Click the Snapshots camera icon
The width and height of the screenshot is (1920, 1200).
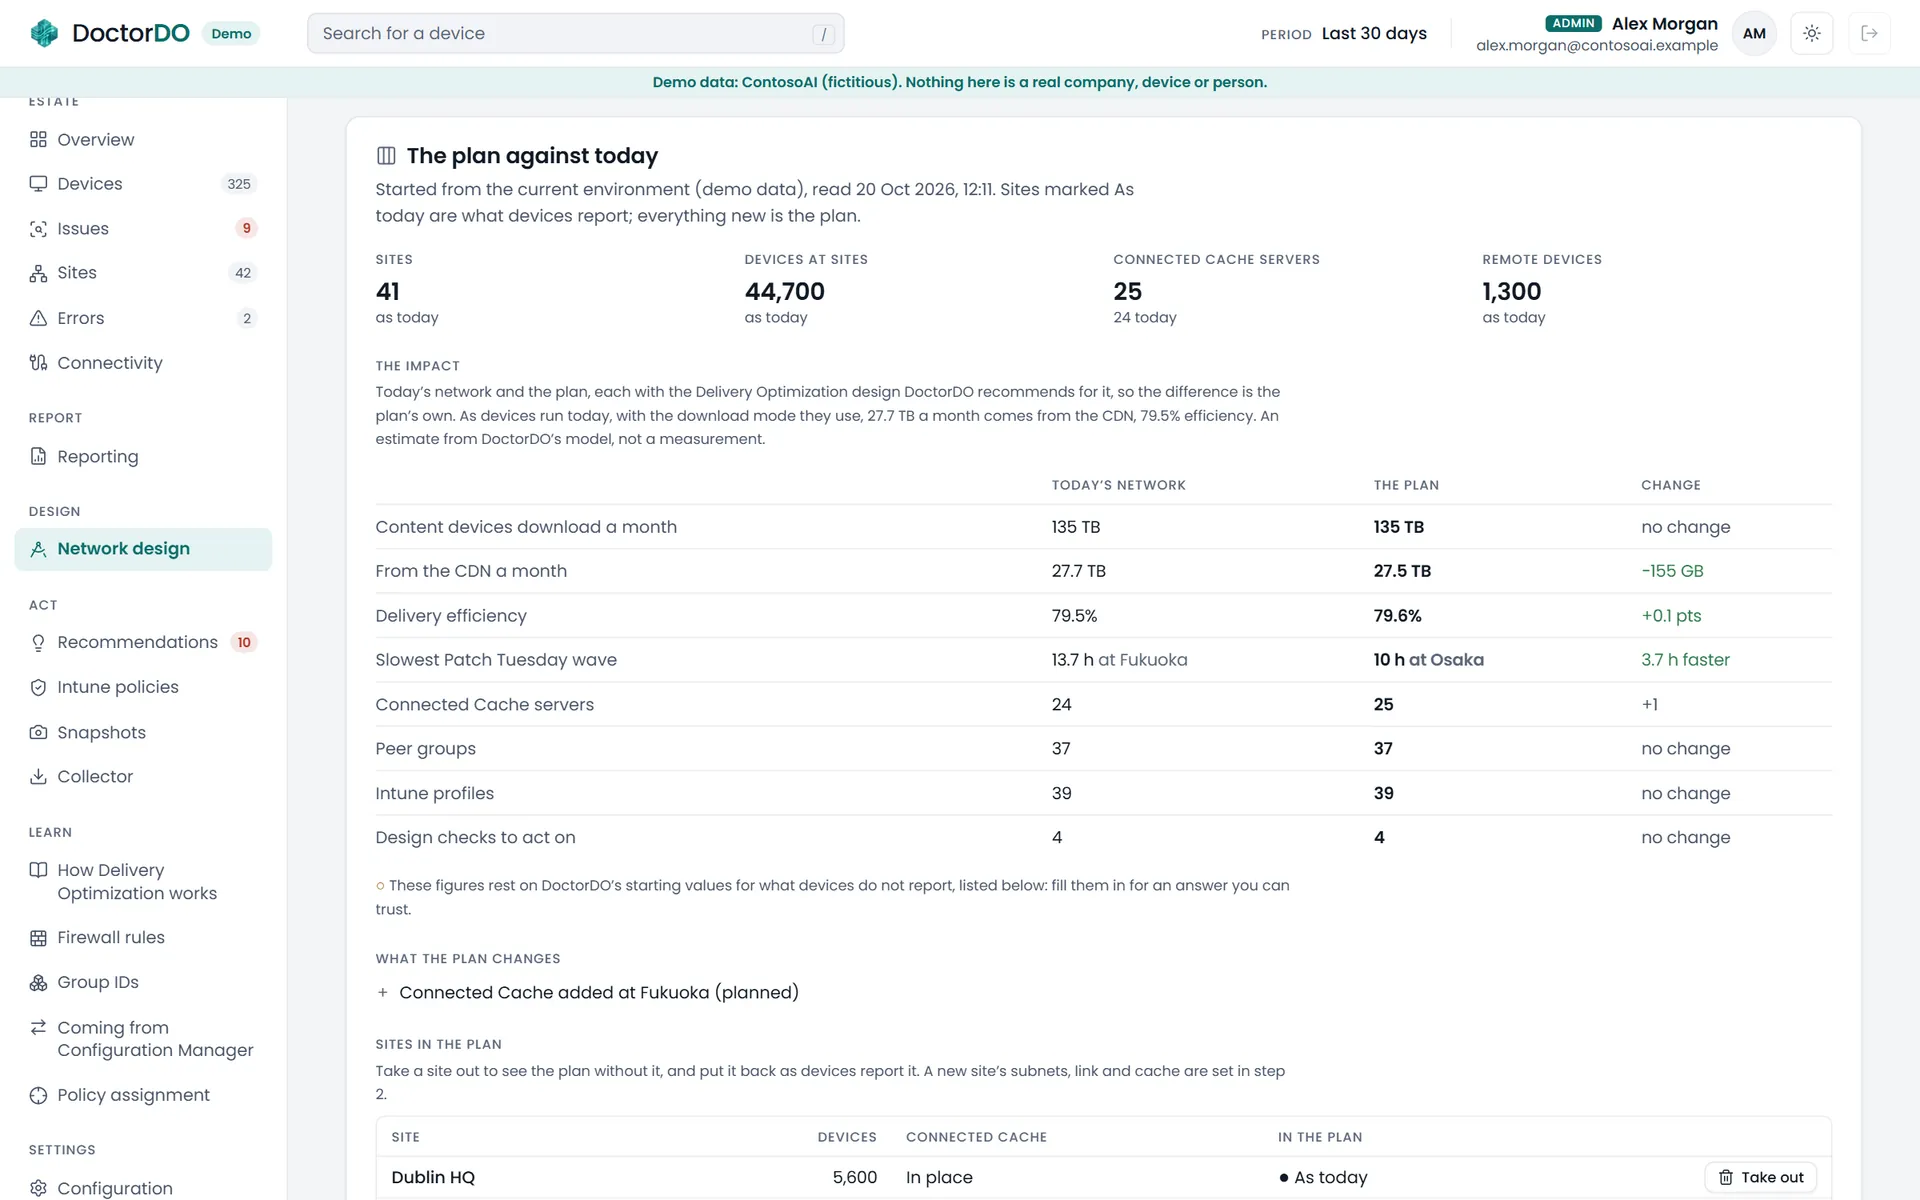pyautogui.click(x=38, y=732)
